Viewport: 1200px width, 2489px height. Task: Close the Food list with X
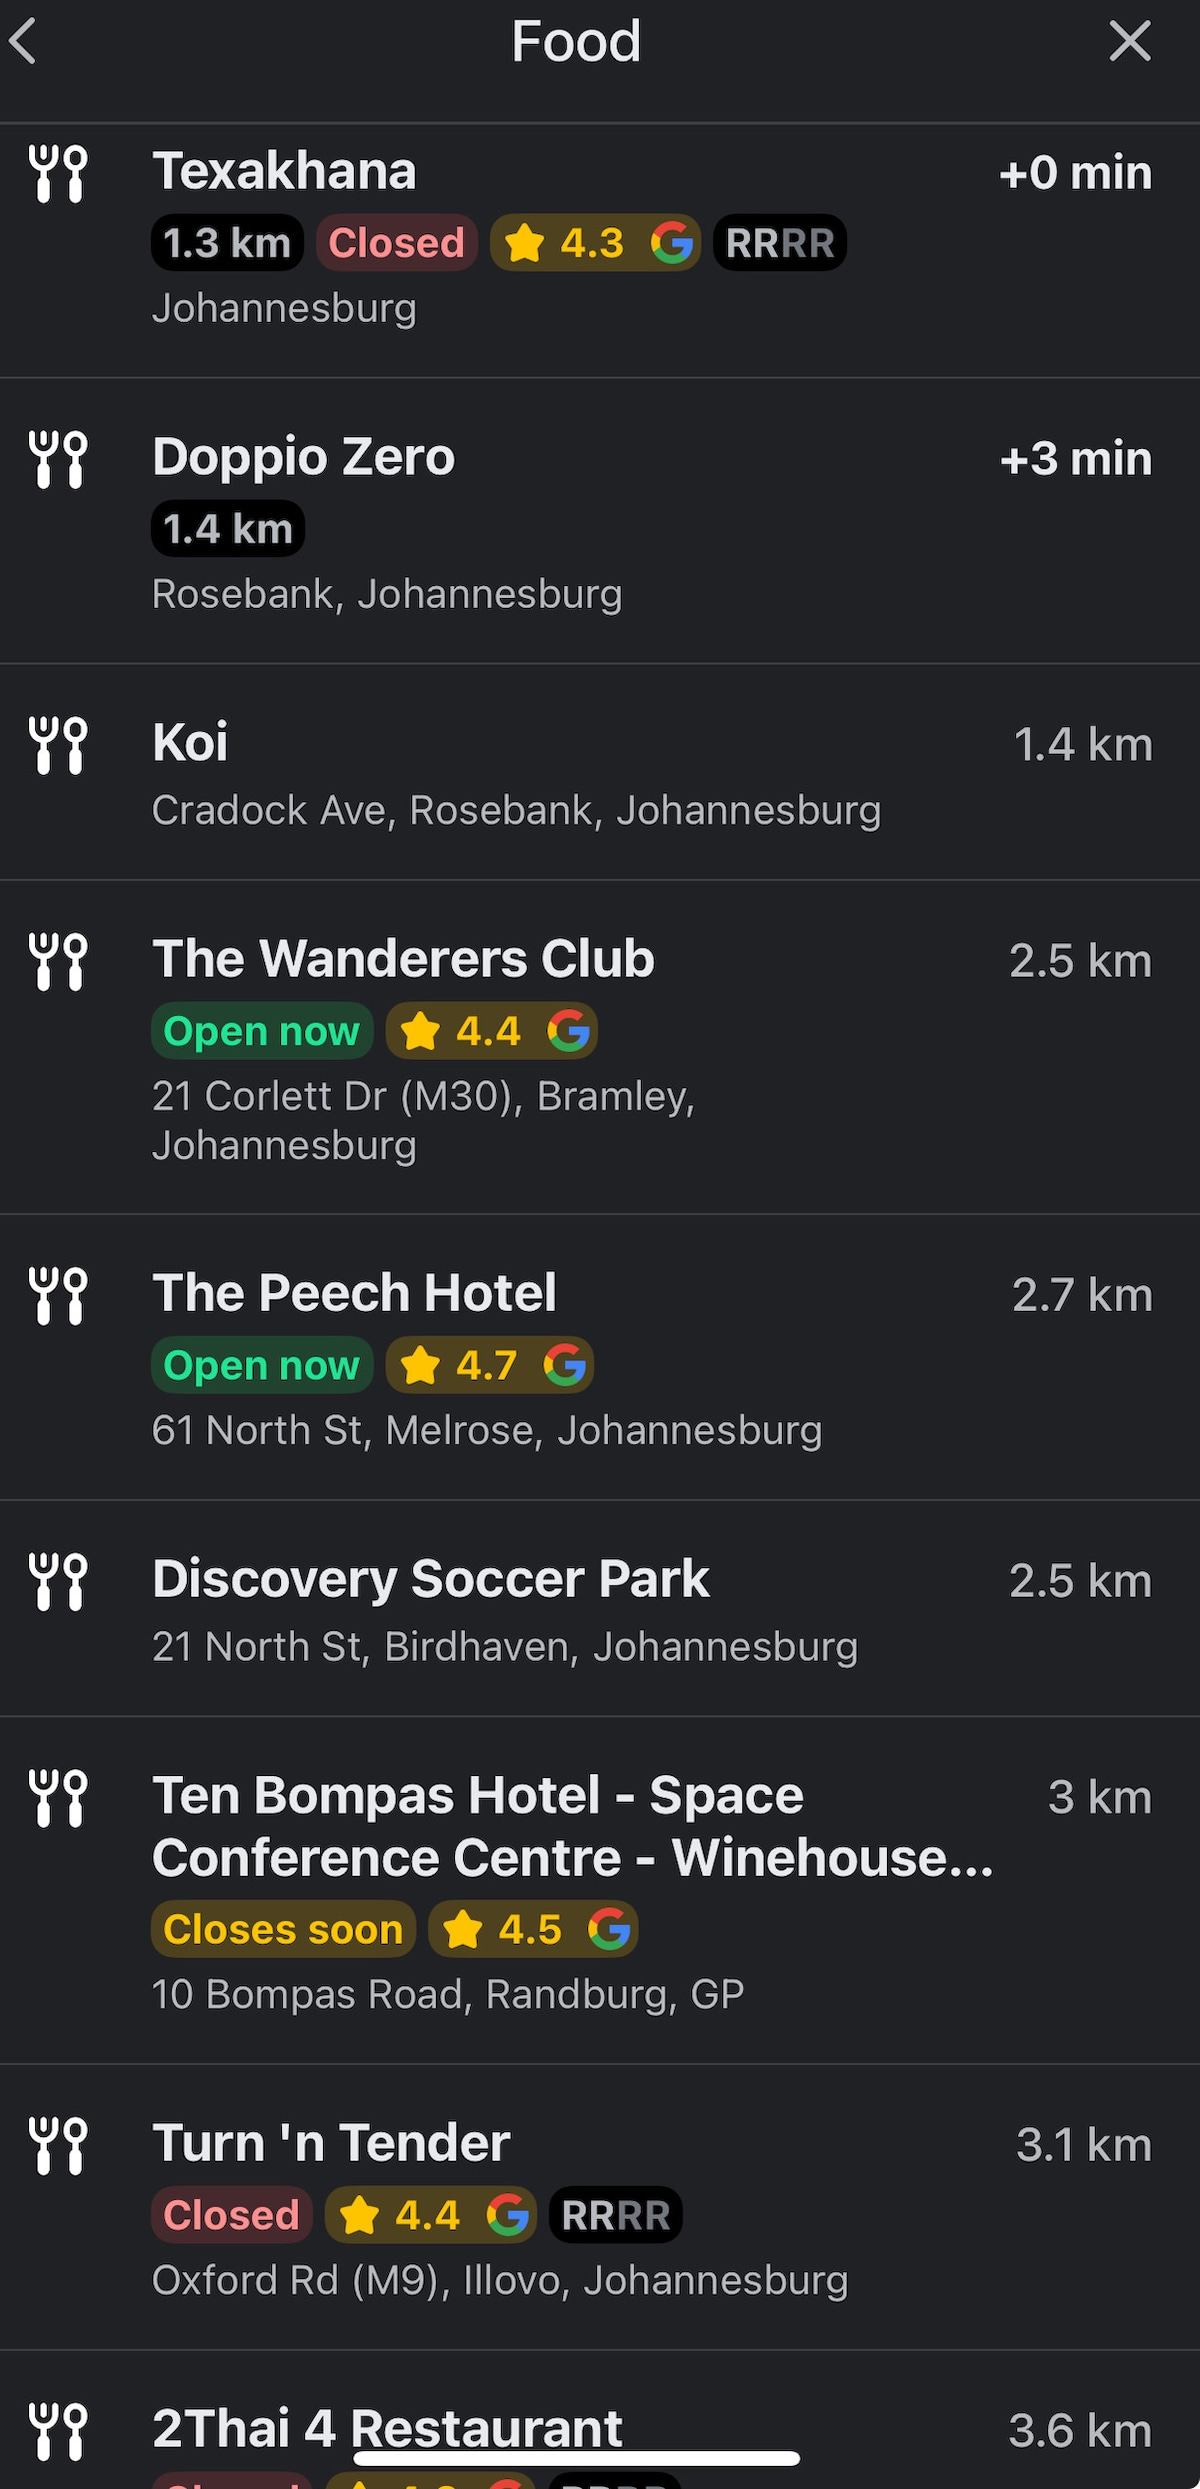(x=1130, y=41)
